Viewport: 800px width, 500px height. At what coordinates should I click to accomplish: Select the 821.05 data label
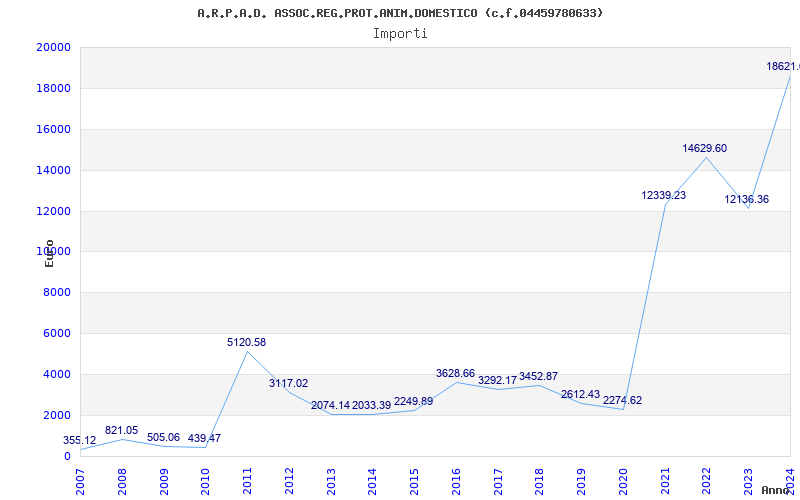tap(121, 431)
